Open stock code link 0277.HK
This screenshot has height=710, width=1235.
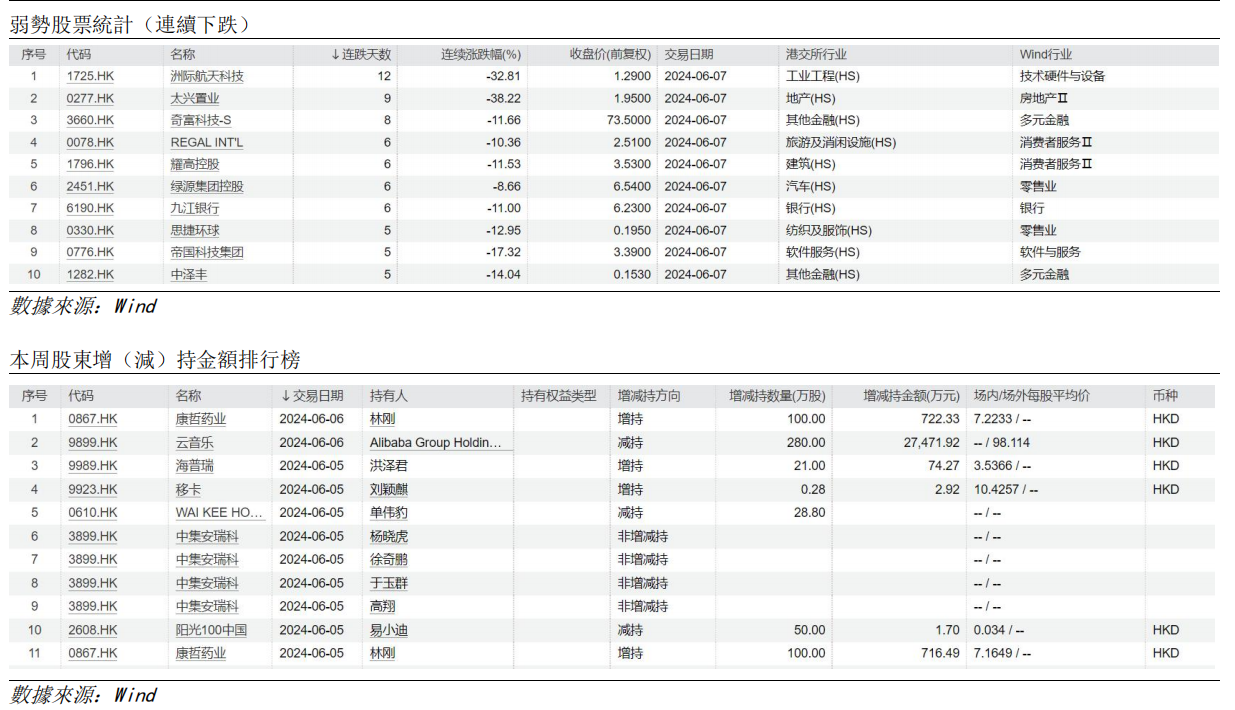pos(90,98)
